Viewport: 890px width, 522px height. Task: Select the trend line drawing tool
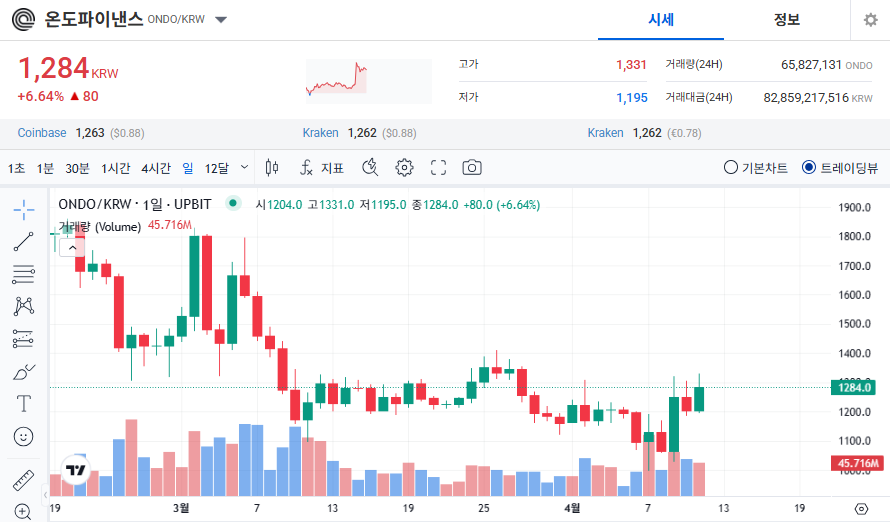(24, 242)
